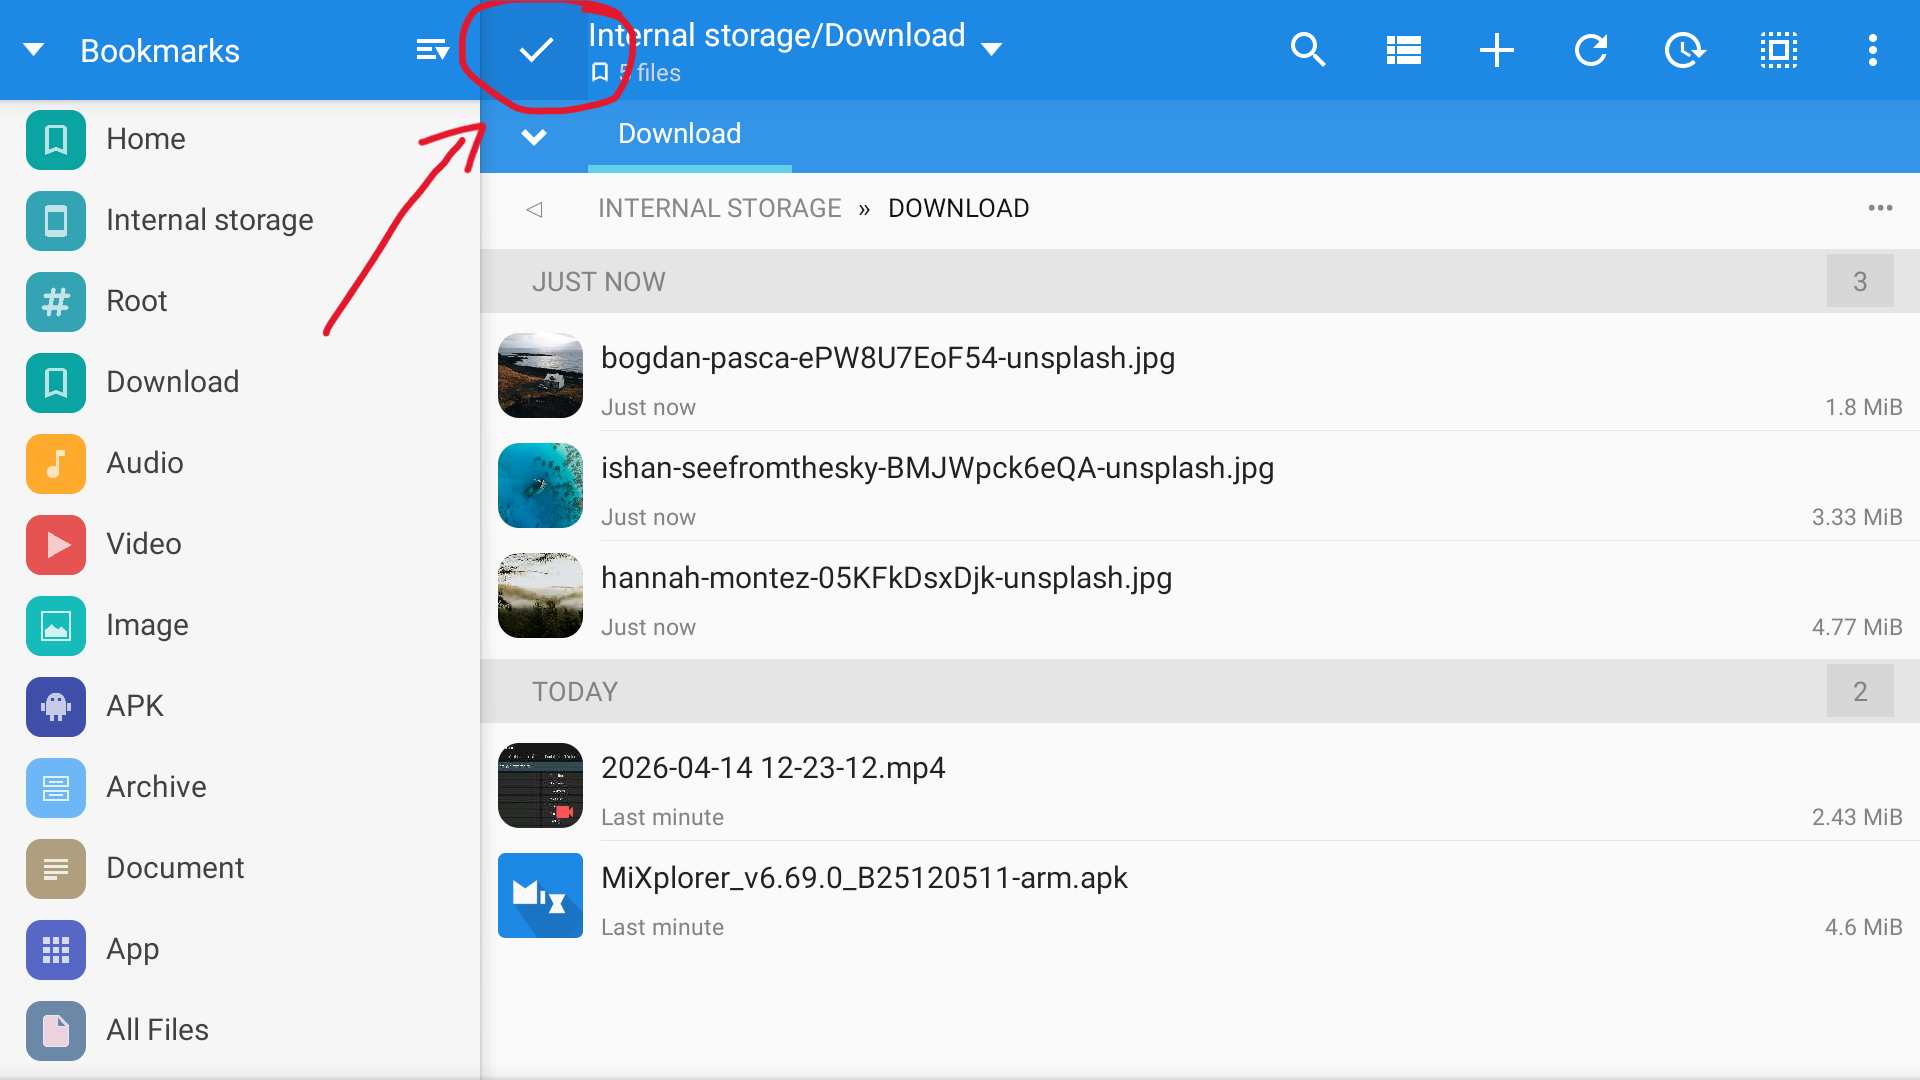Click the breadcrumb back triangle

tap(534, 209)
